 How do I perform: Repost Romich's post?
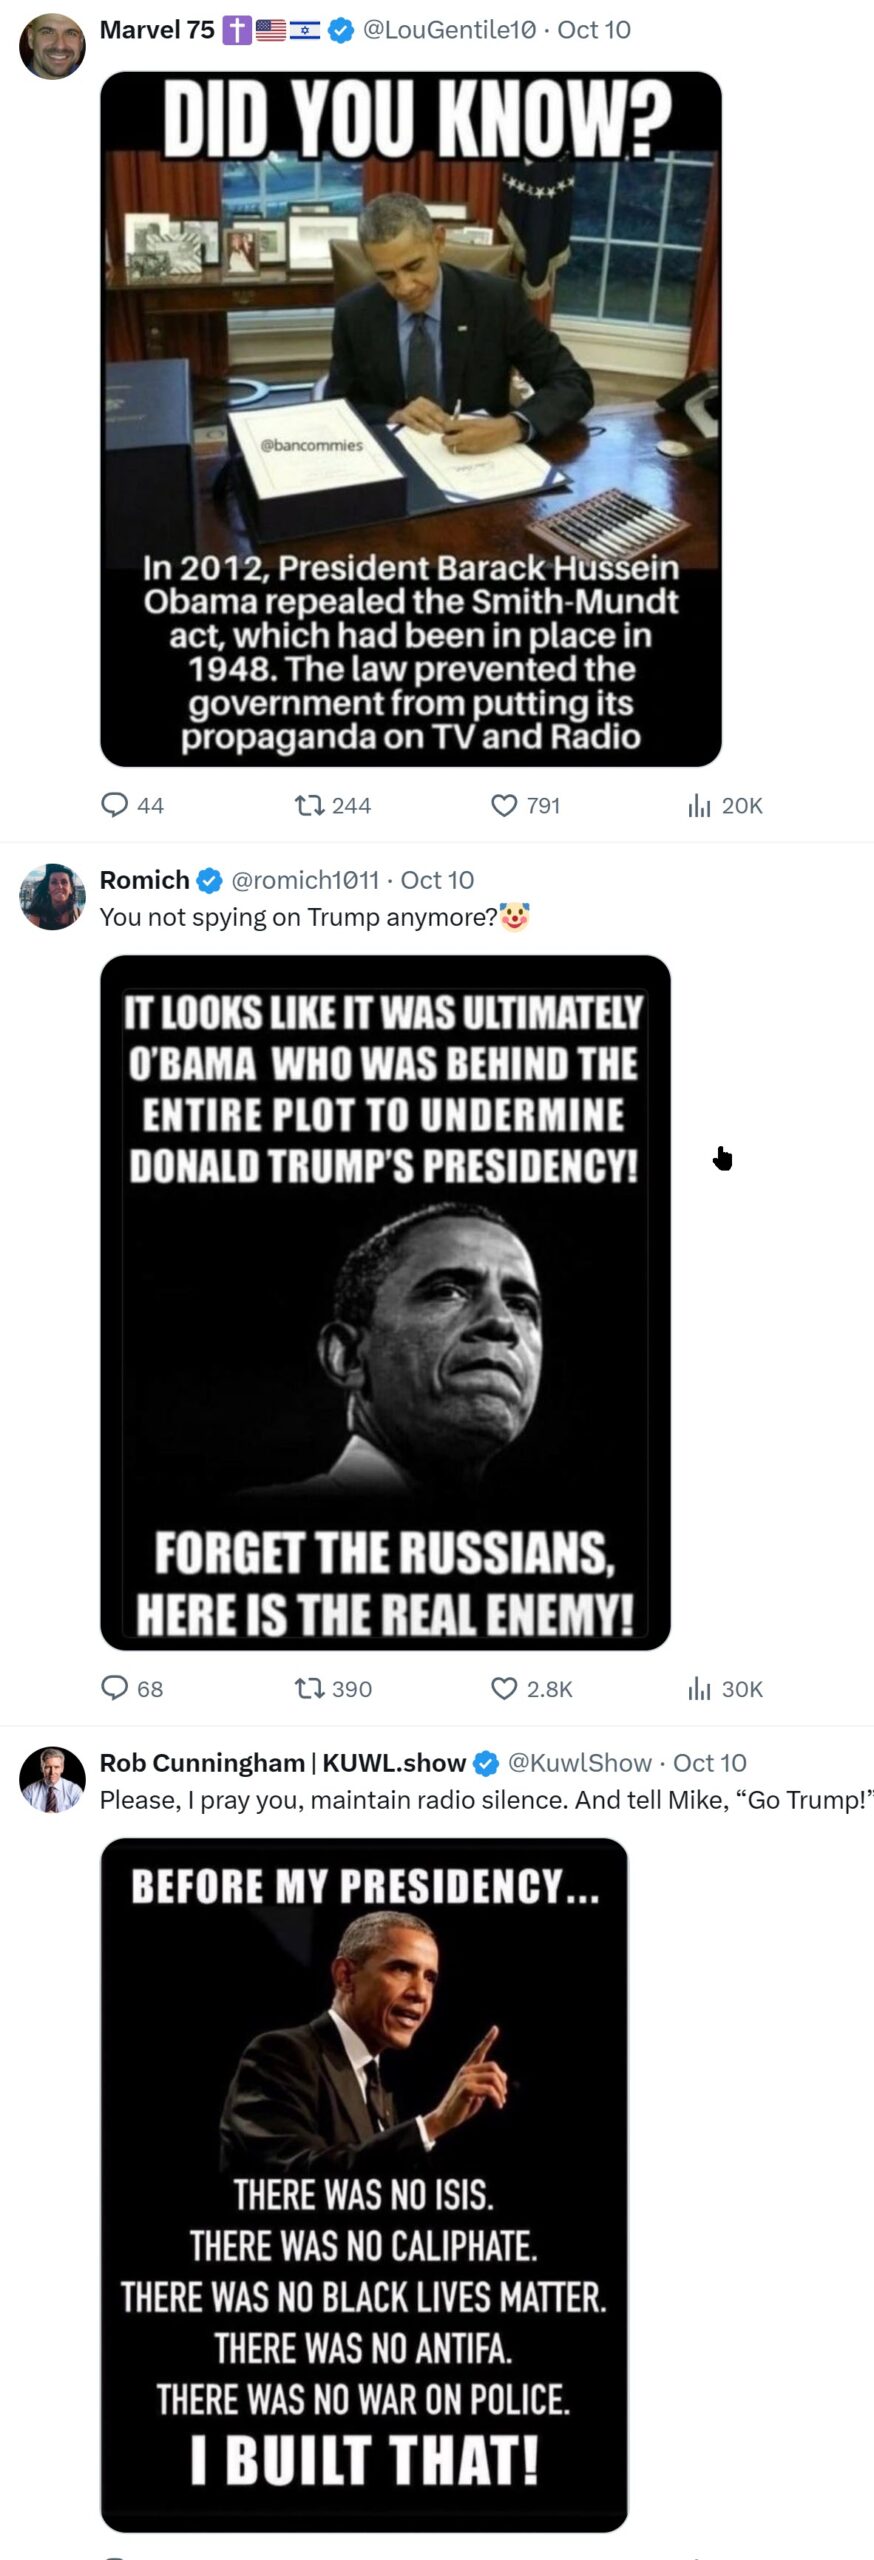[309, 1688]
